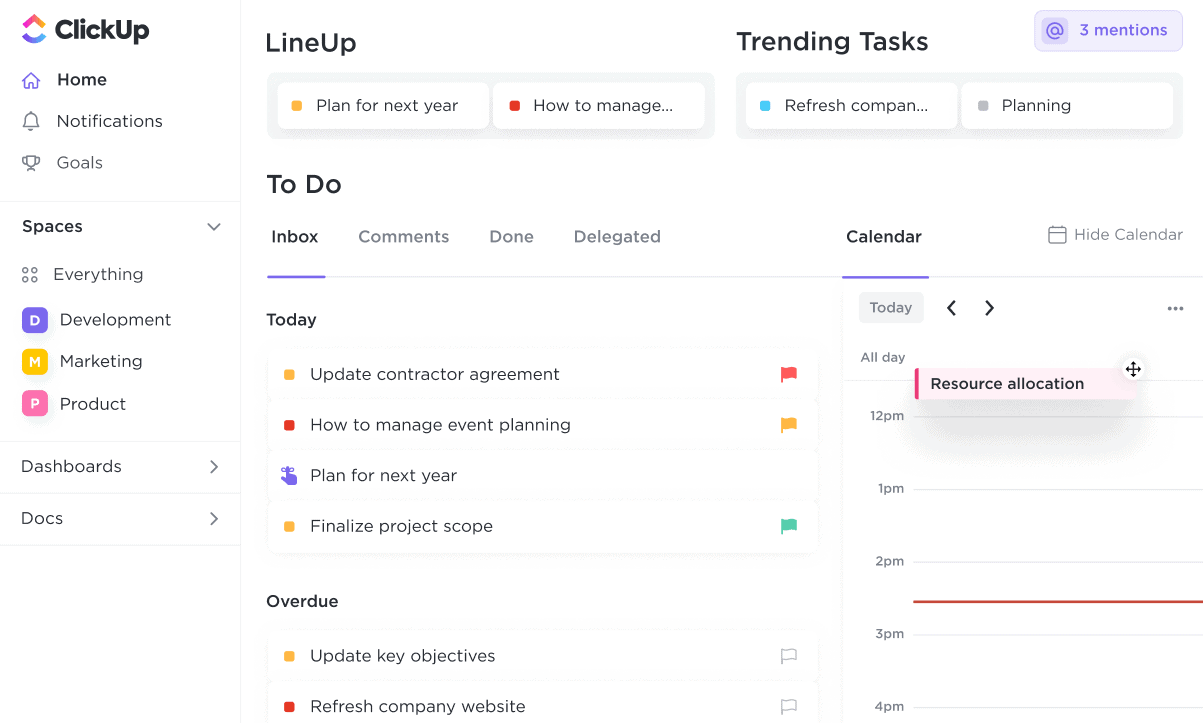Click yellow status square on Finalize project scope

tap(289, 526)
